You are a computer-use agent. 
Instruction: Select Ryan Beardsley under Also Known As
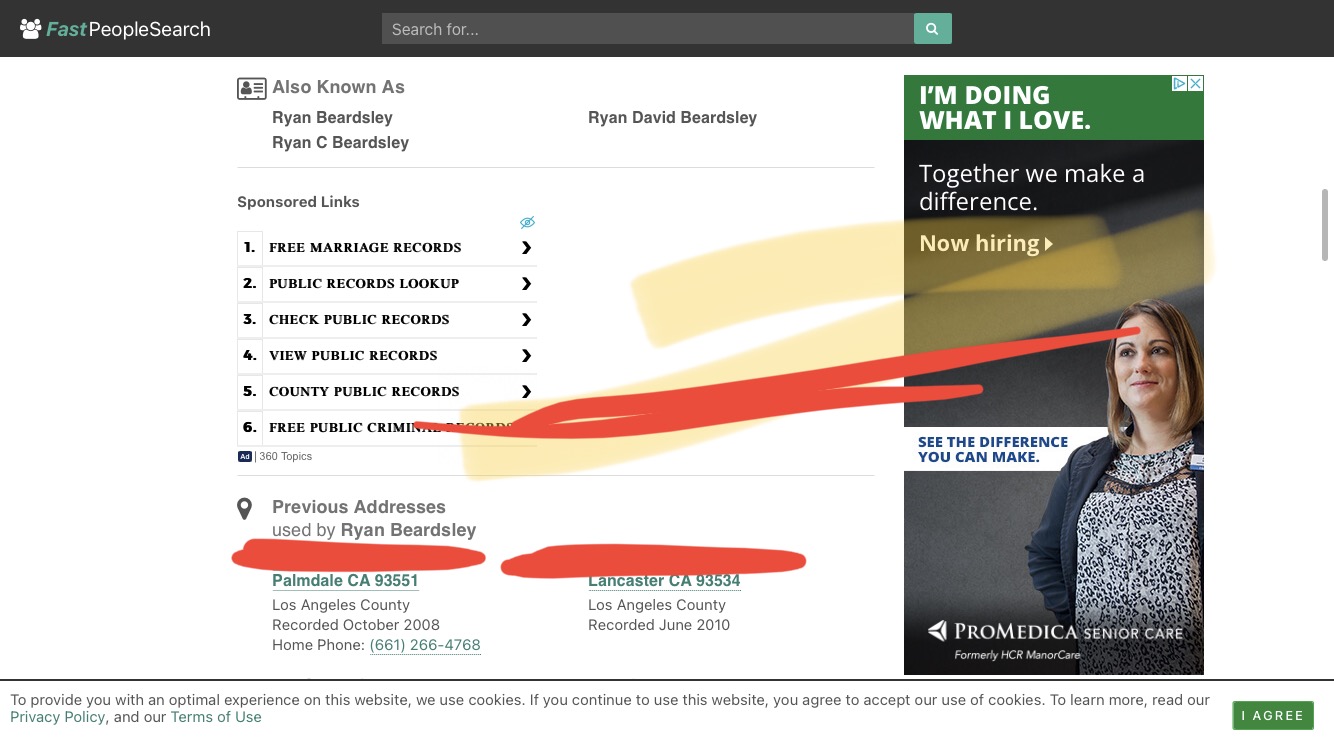[332, 117]
